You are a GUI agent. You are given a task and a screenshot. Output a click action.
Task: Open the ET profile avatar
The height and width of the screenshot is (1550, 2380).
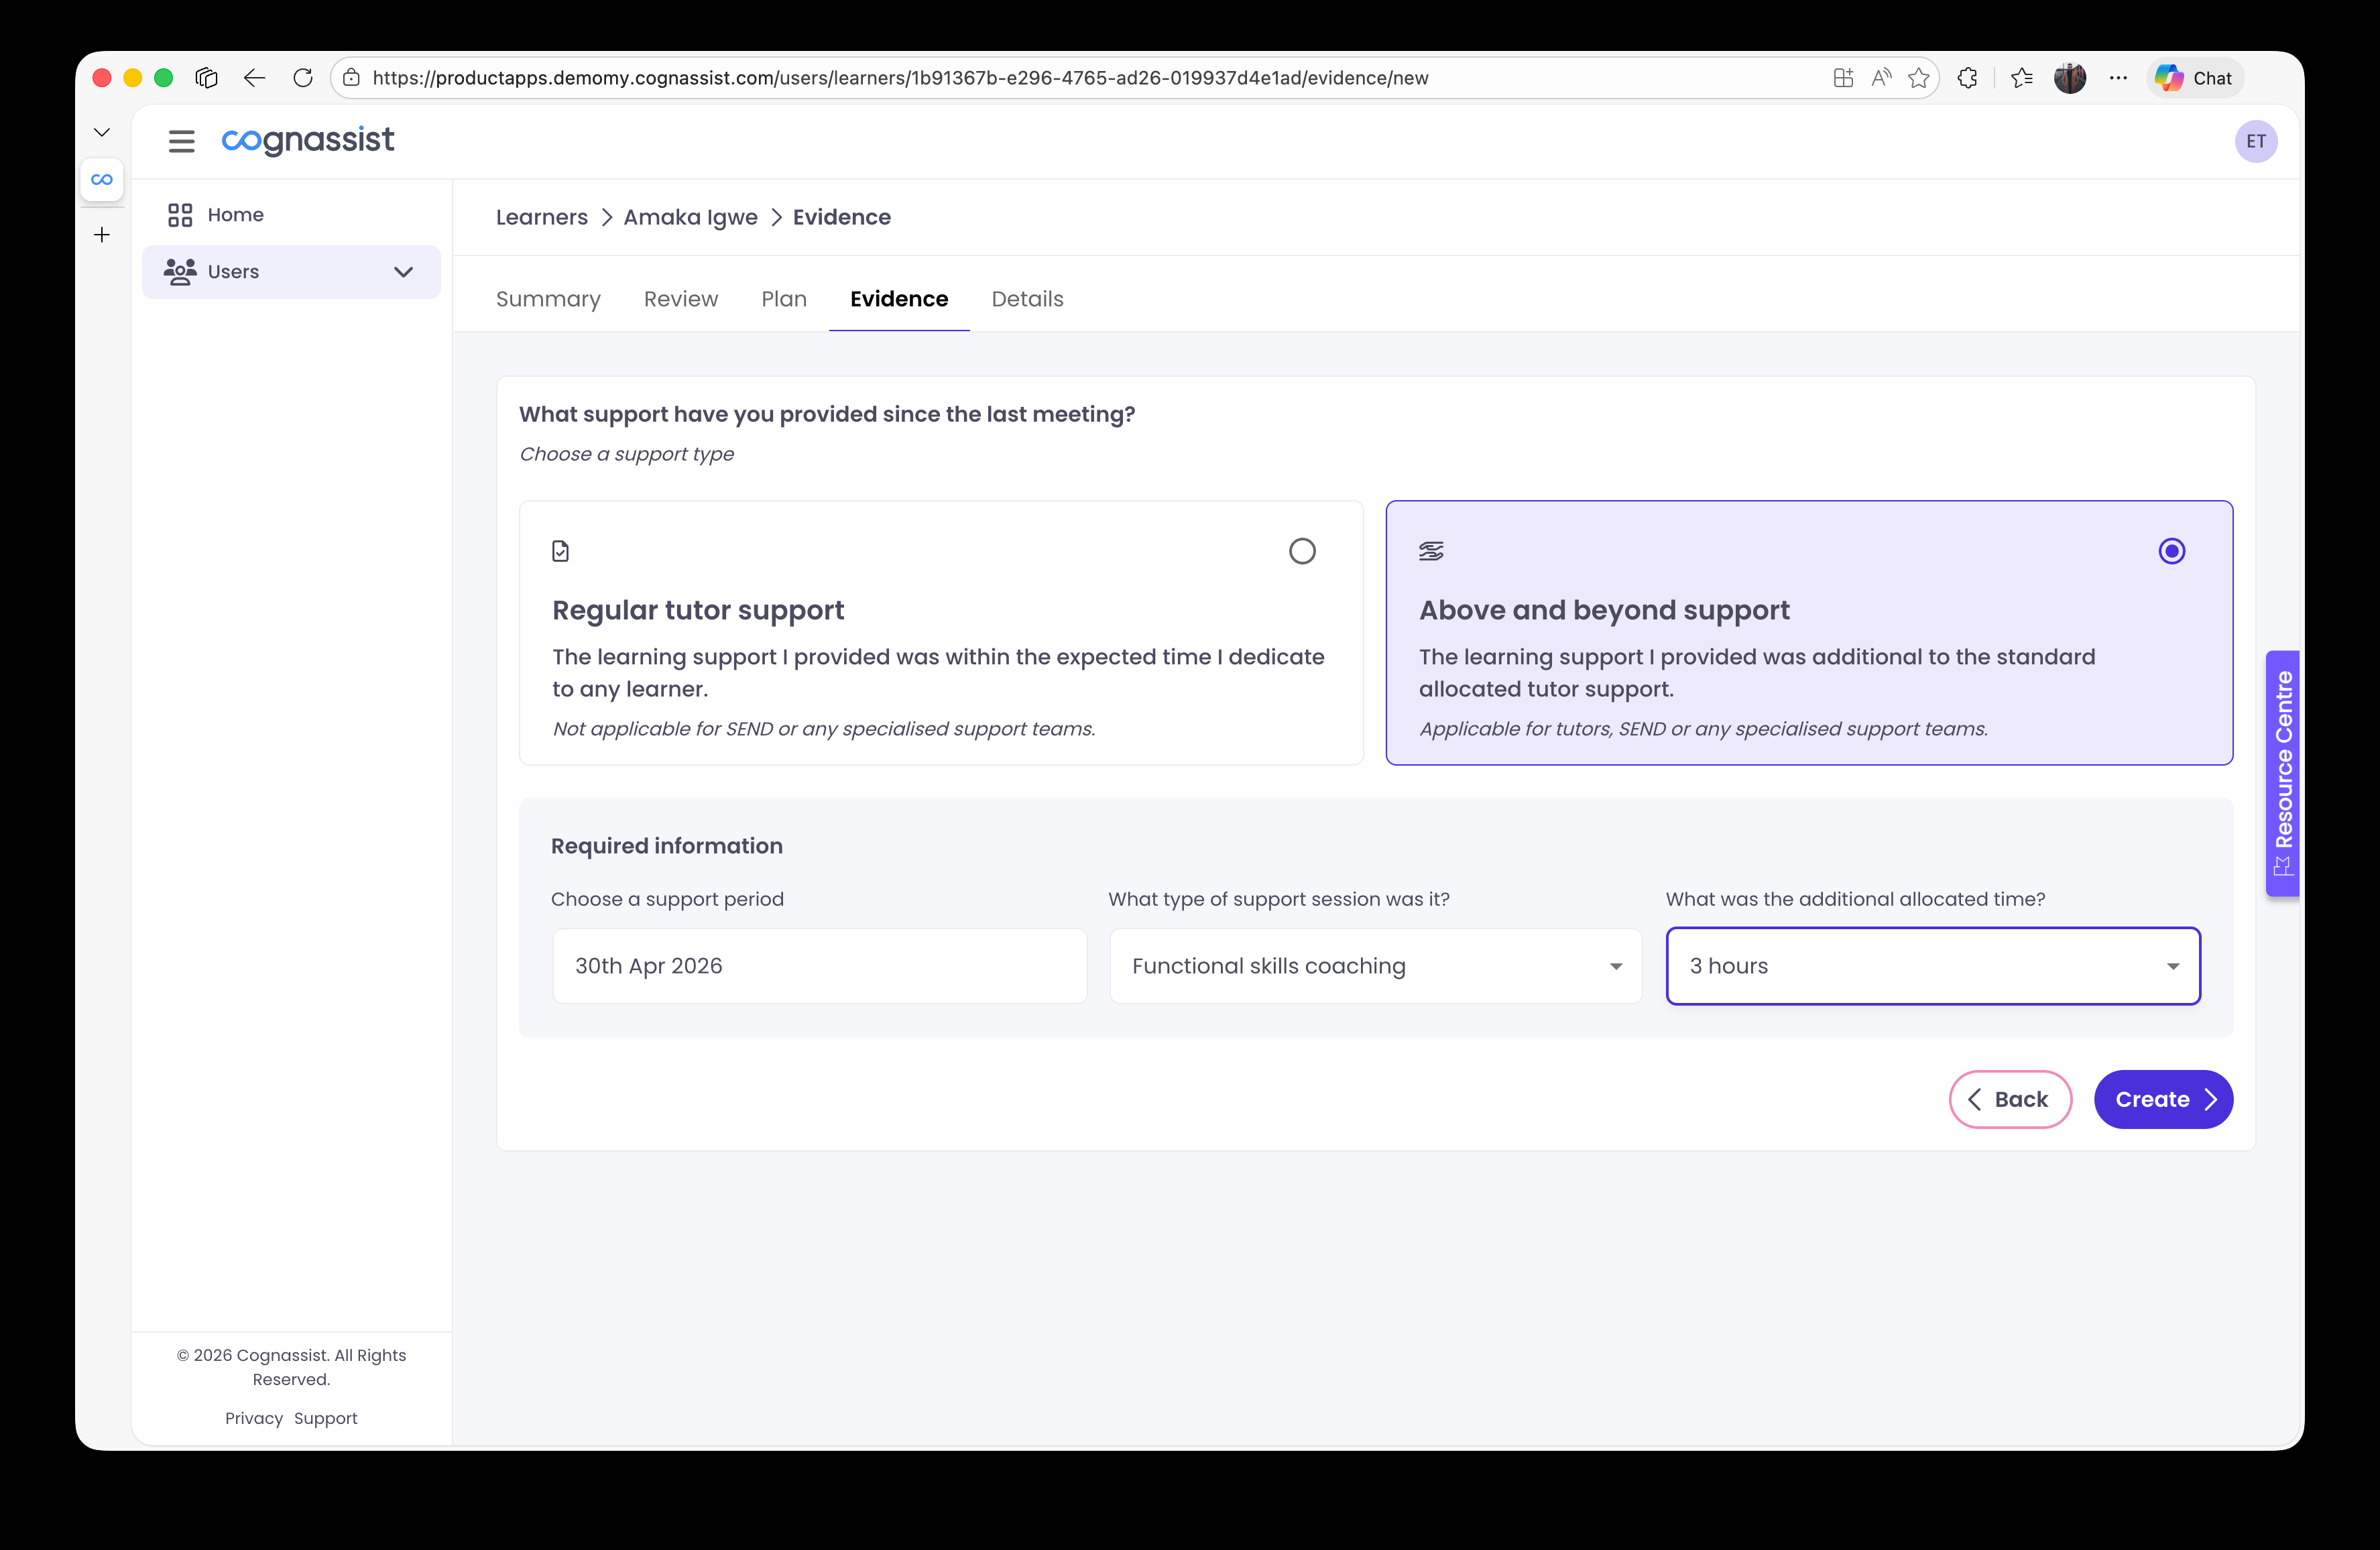2256,141
